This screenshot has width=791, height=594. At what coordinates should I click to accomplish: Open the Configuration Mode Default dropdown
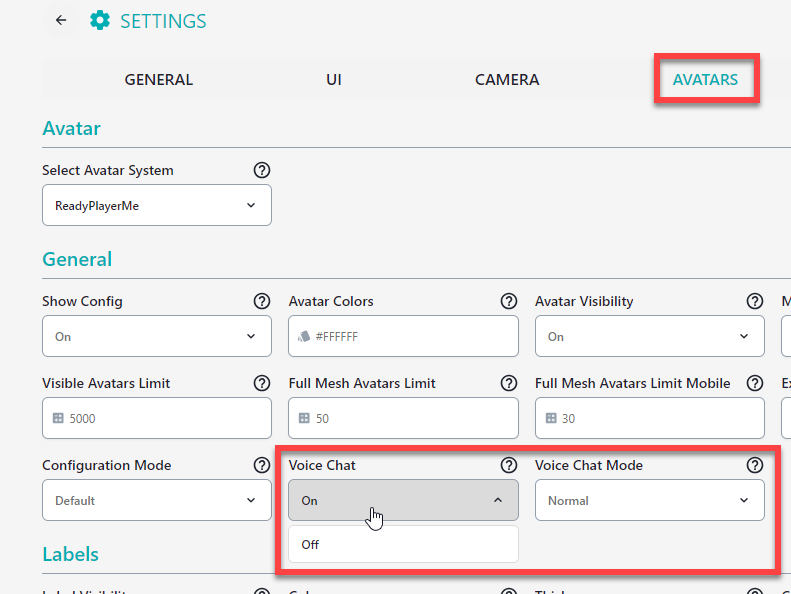[157, 500]
